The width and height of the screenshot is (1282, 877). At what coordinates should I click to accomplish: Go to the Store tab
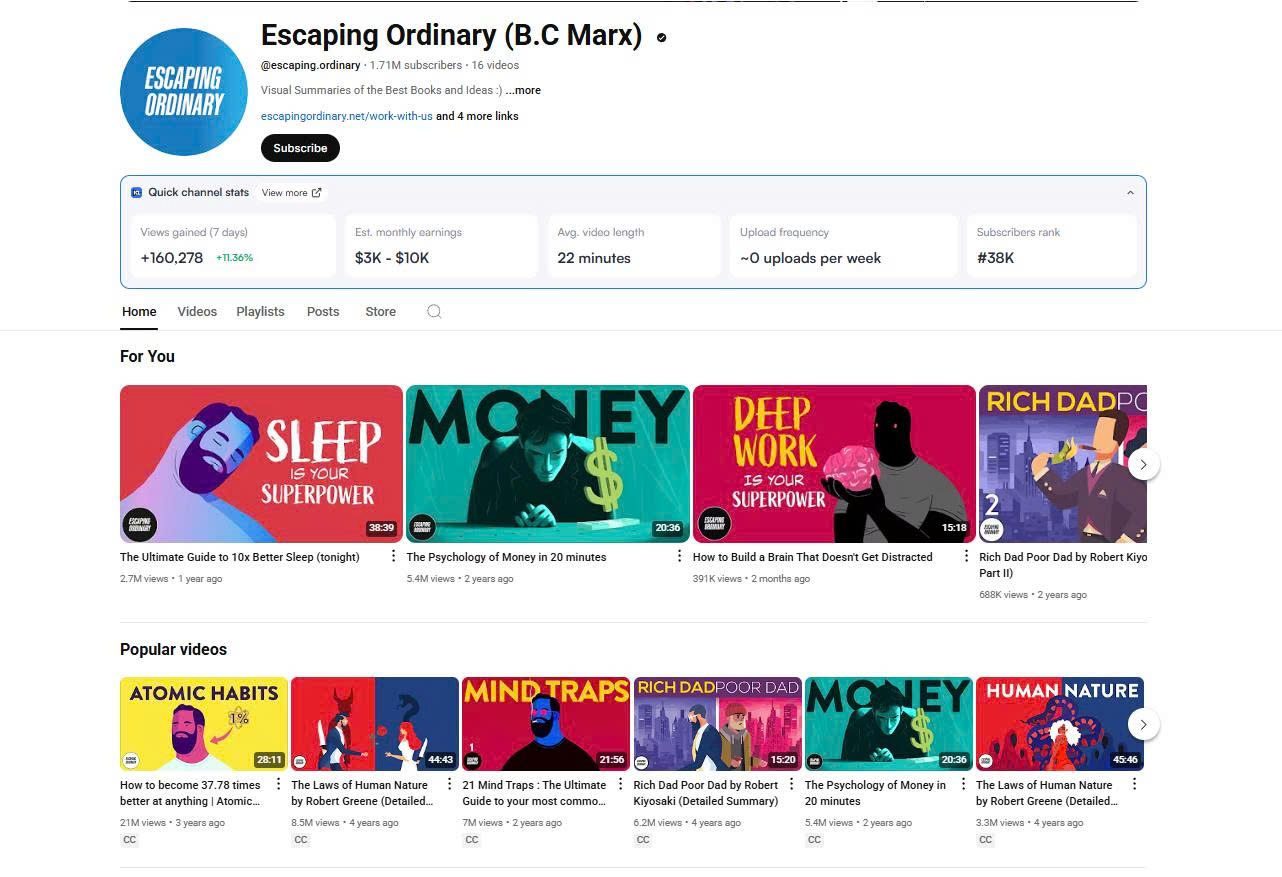(380, 311)
